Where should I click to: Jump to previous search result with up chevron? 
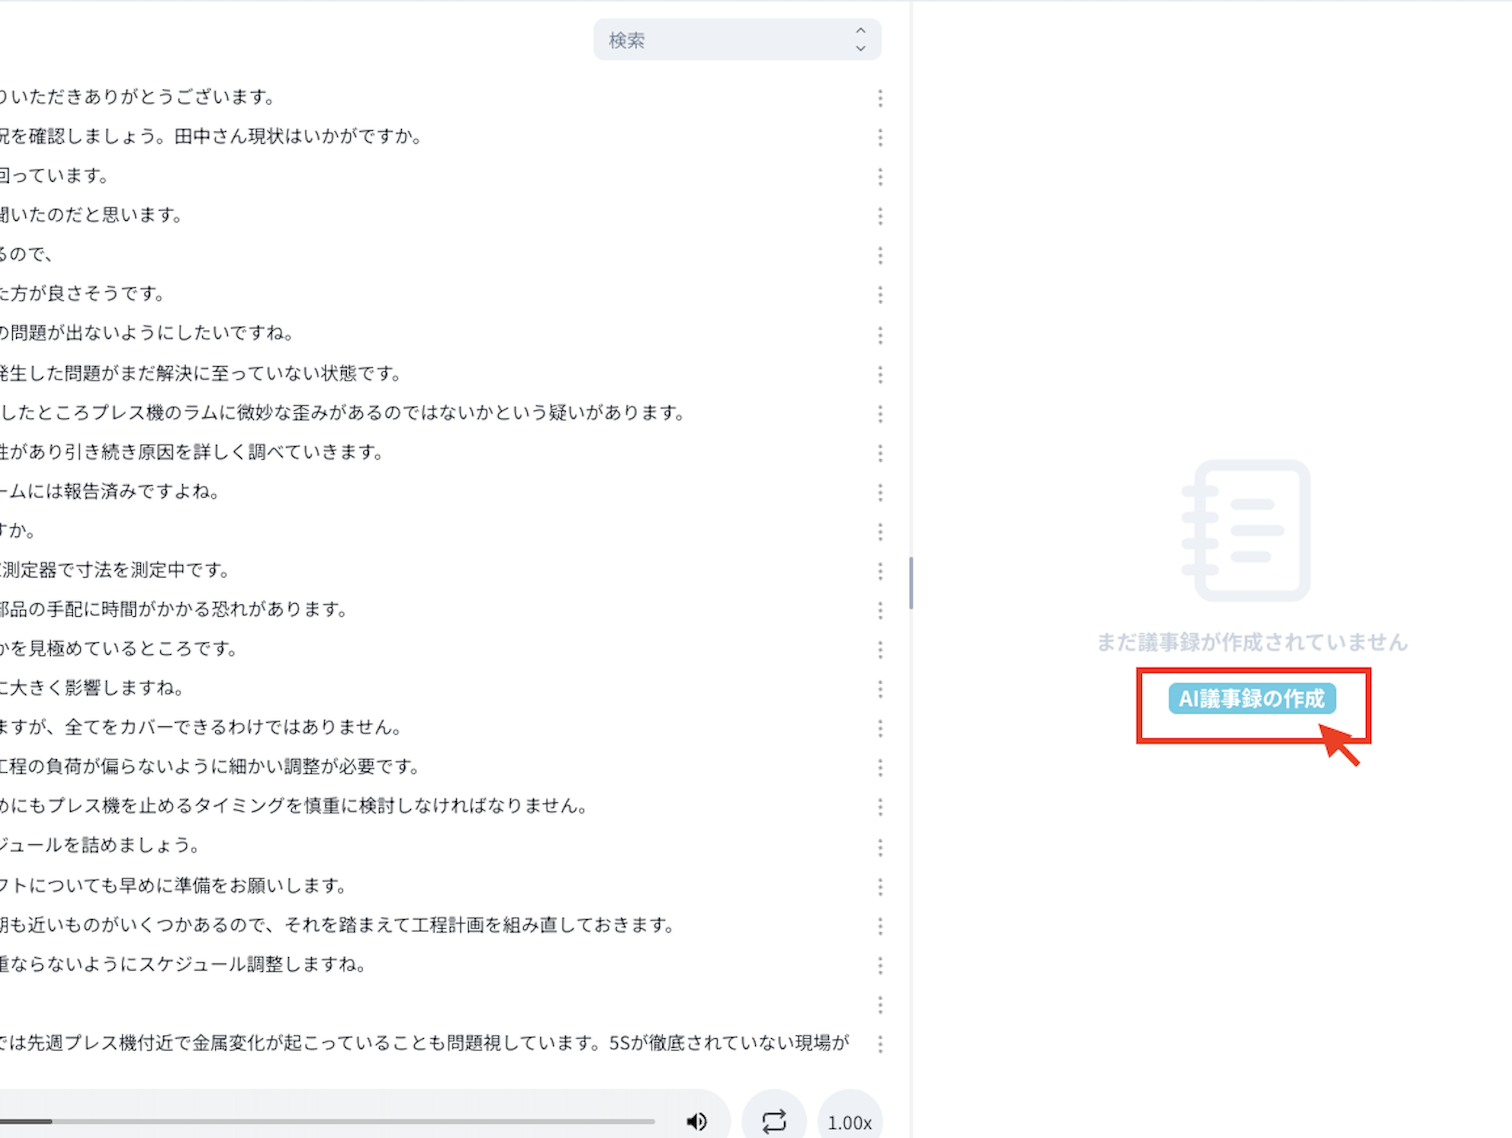pos(860,31)
